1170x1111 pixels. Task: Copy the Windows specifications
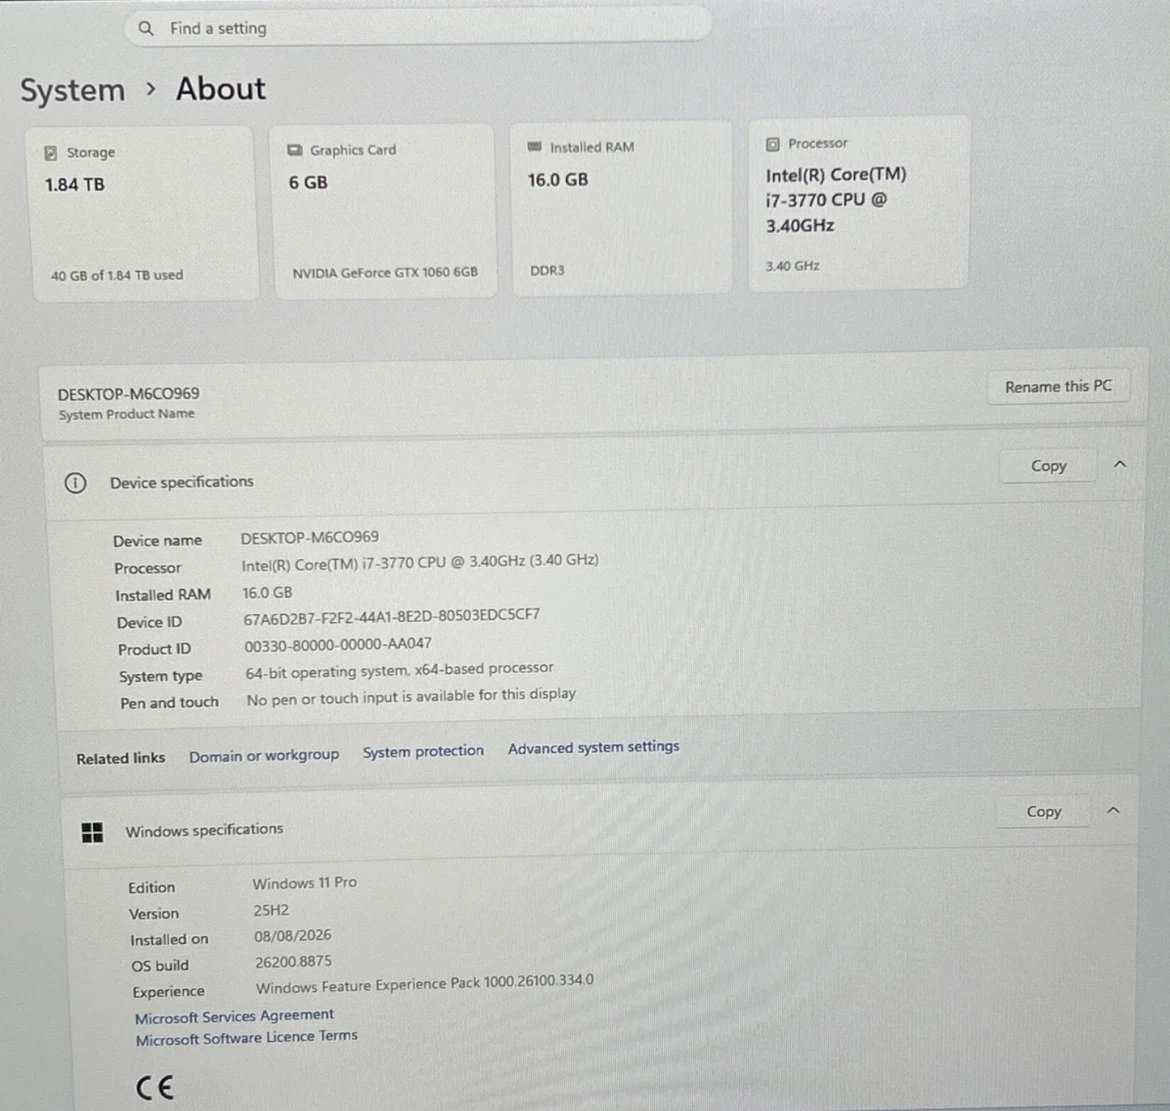pyautogui.click(x=1043, y=812)
